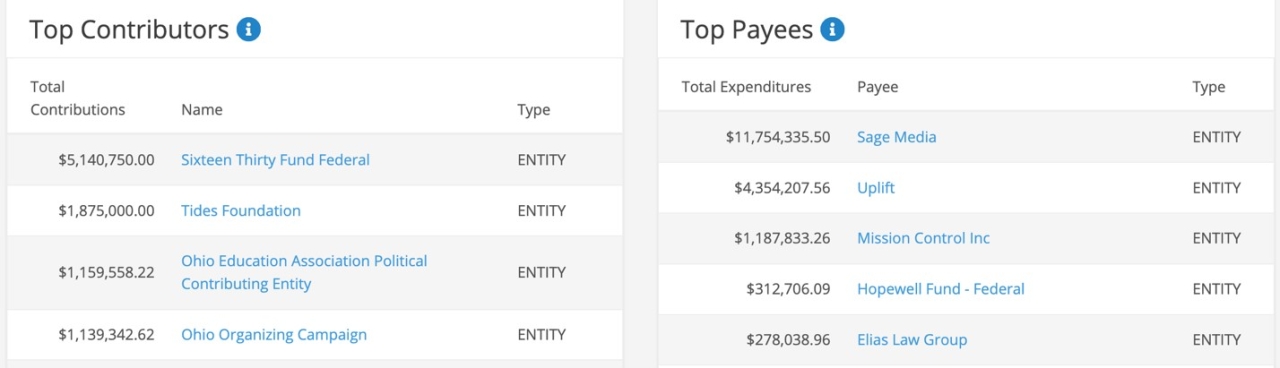Open the Sage Media payee link
Screen dimensions: 1280x368
(x=897, y=137)
